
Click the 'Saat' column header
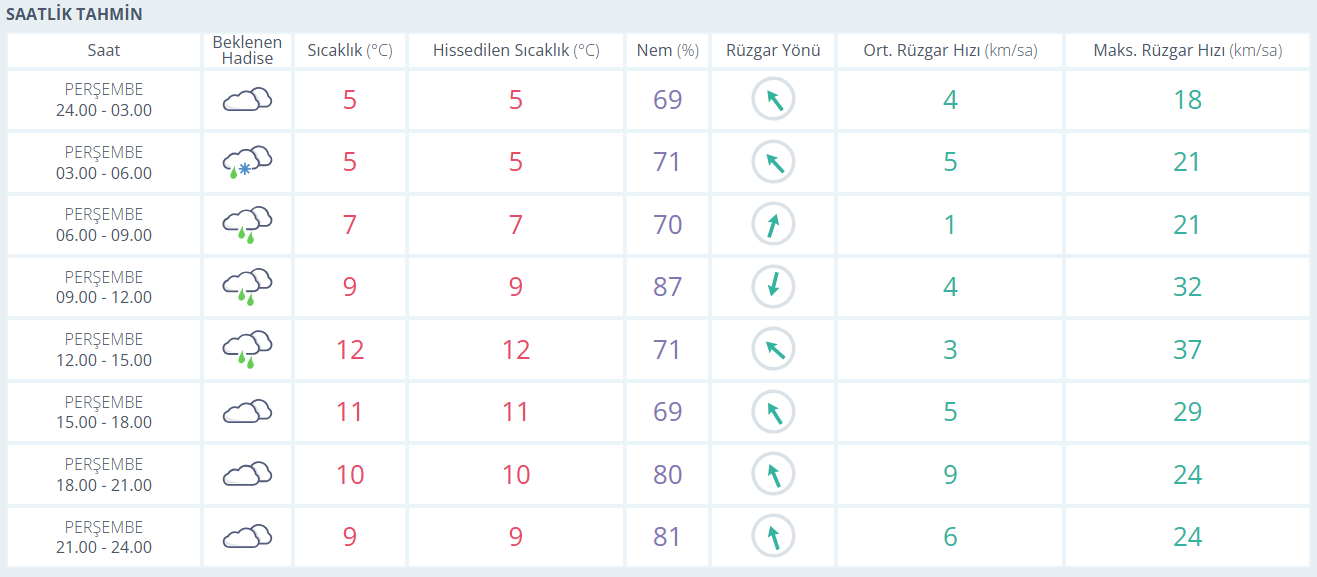pos(104,50)
